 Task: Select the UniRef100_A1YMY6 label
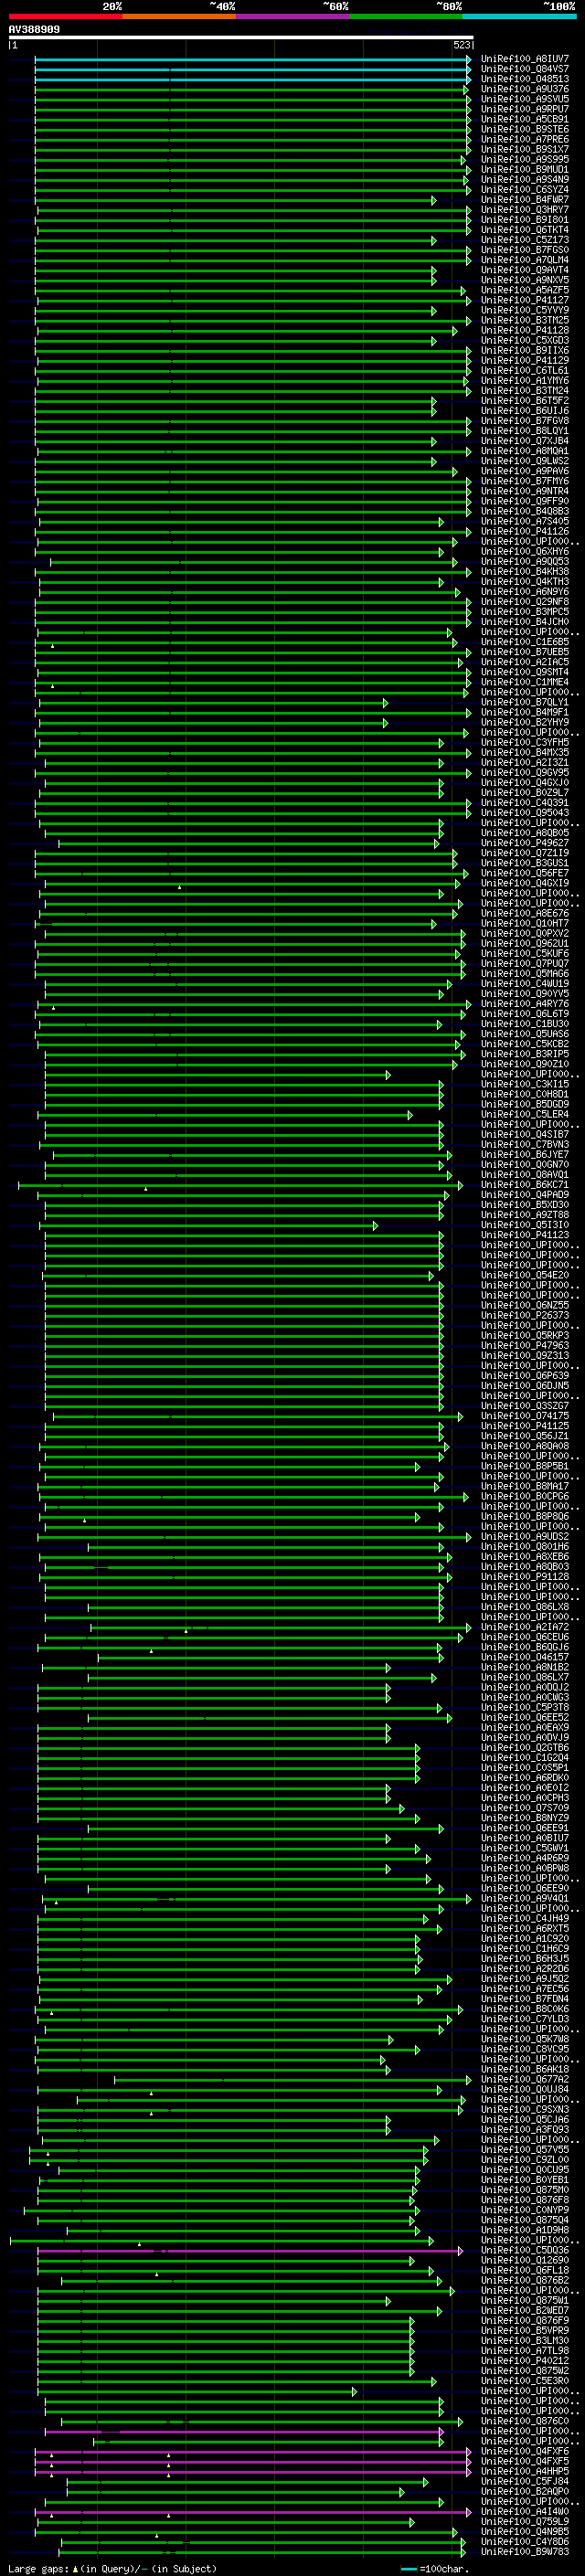[x=525, y=380]
